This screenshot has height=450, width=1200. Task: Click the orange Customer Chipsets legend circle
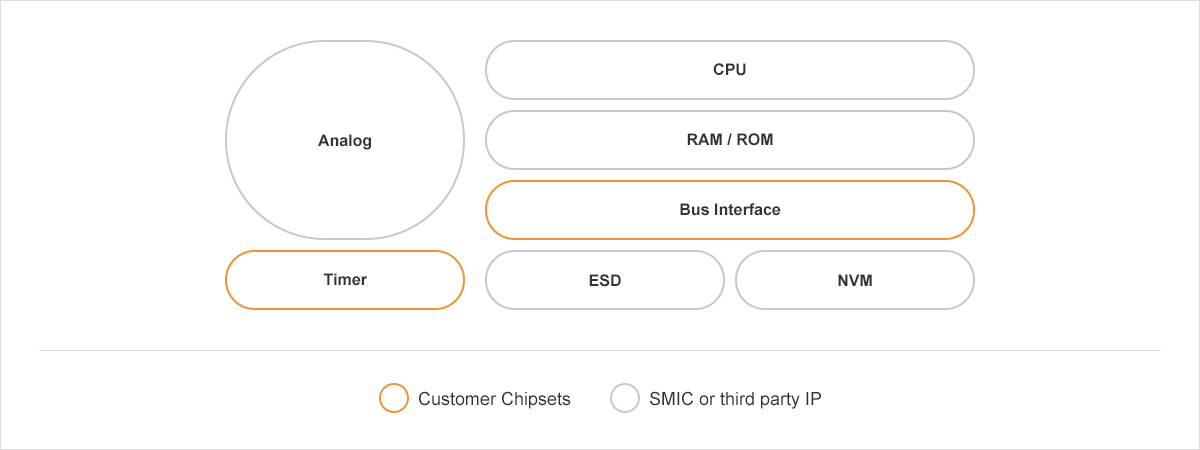pyautogui.click(x=394, y=398)
